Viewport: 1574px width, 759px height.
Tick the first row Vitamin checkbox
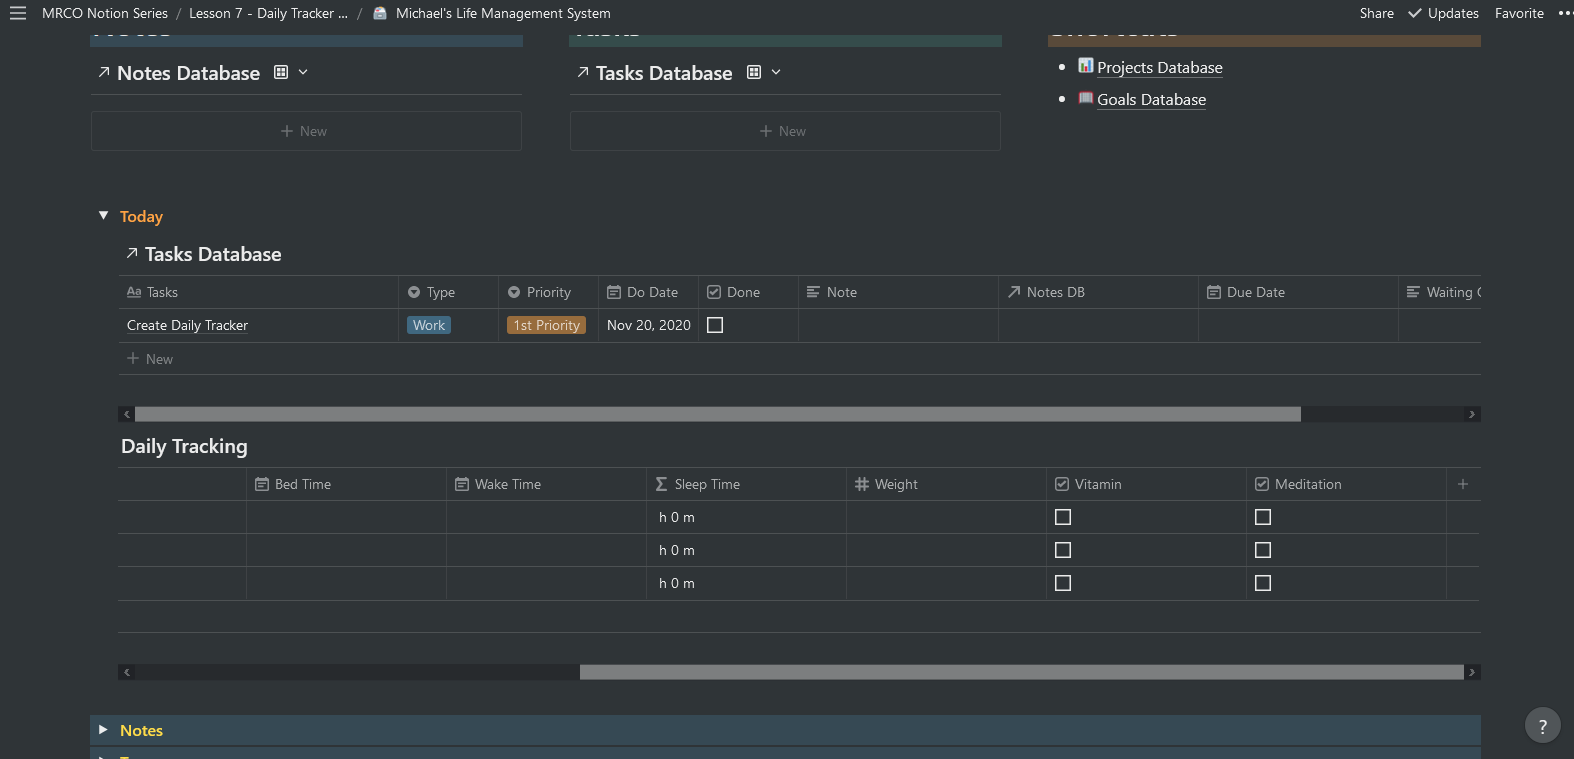click(x=1063, y=517)
